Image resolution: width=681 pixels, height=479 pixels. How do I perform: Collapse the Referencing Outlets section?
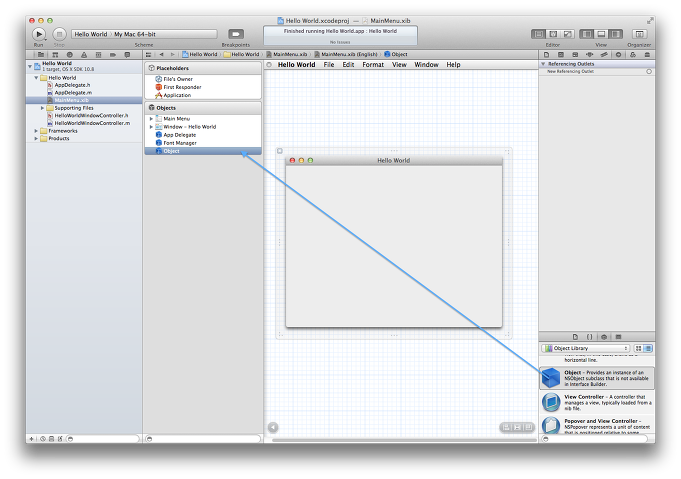click(543, 64)
